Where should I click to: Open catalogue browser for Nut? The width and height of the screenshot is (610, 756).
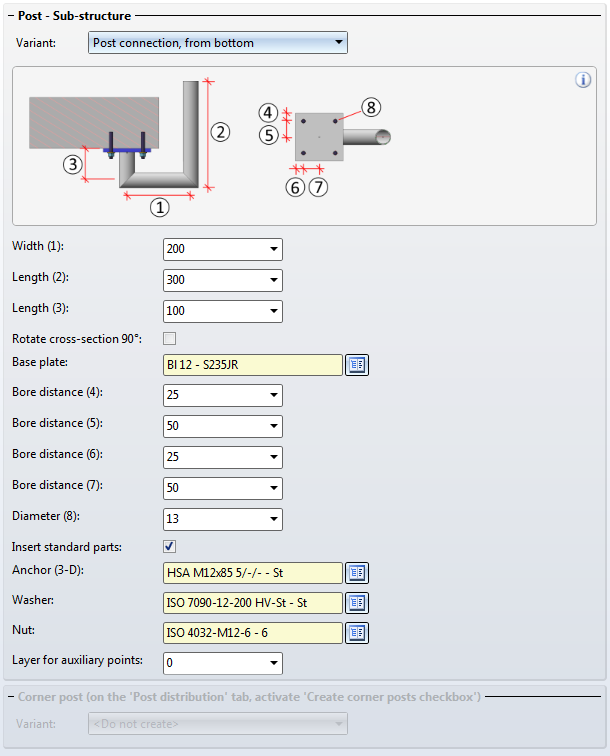(357, 633)
